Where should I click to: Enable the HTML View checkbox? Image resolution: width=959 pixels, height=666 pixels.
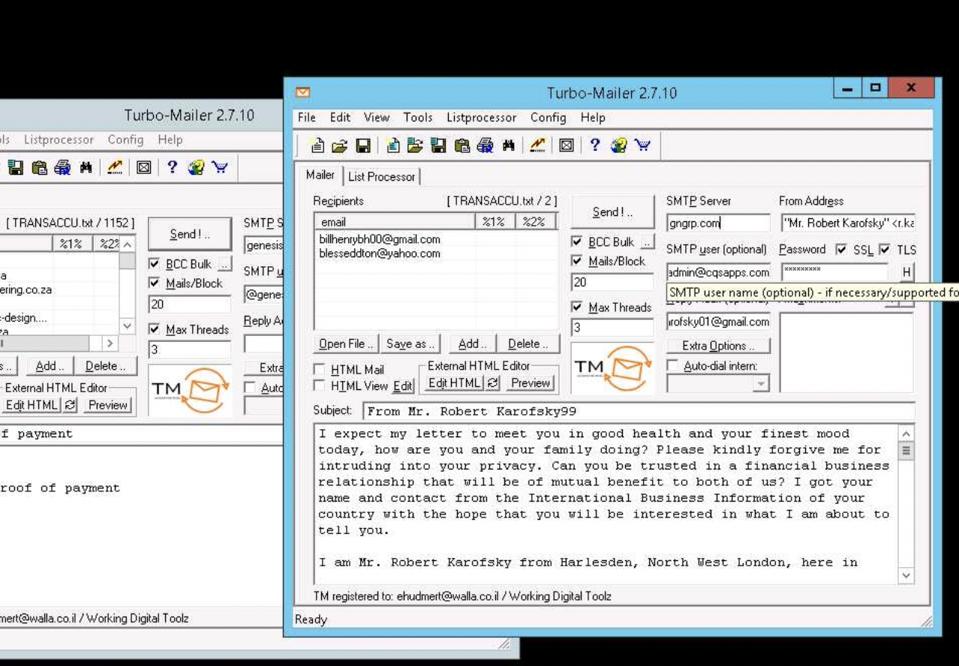[x=319, y=385]
